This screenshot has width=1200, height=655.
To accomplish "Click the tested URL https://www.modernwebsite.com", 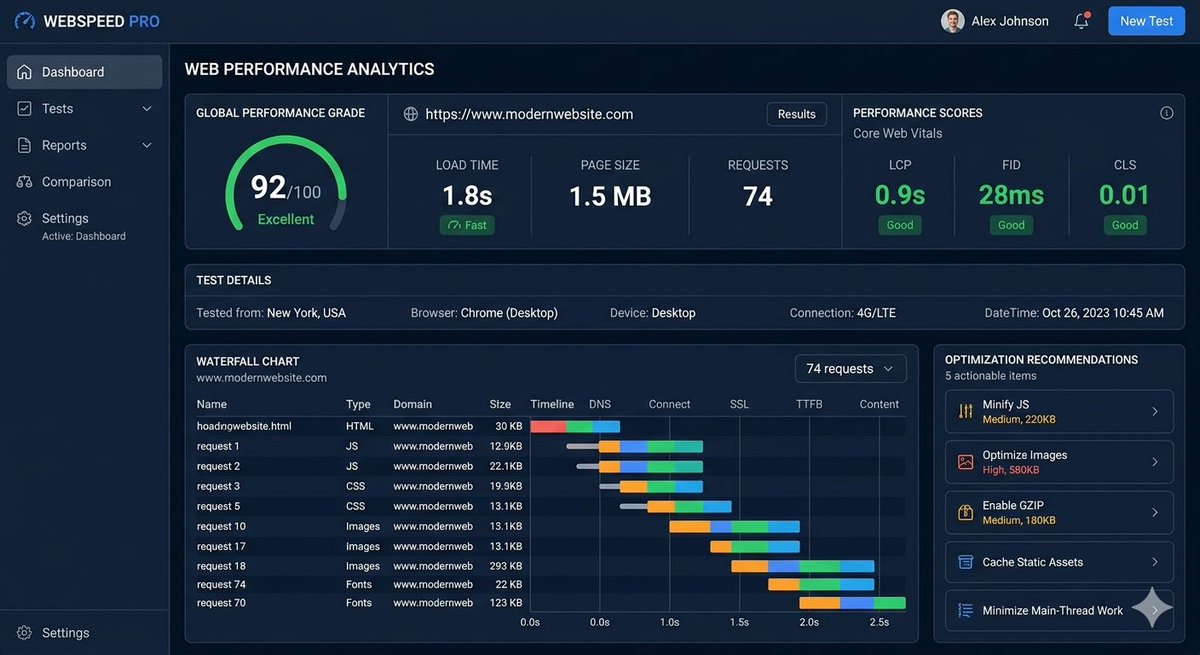I will click(x=529, y=114).
